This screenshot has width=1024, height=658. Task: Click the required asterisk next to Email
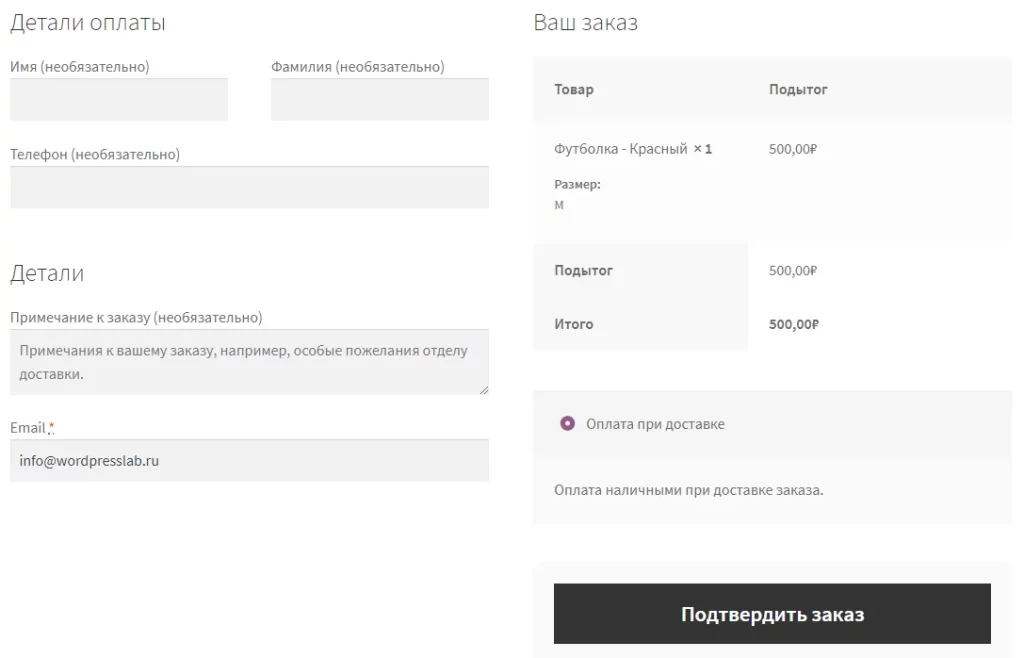(x=51, y=428)
